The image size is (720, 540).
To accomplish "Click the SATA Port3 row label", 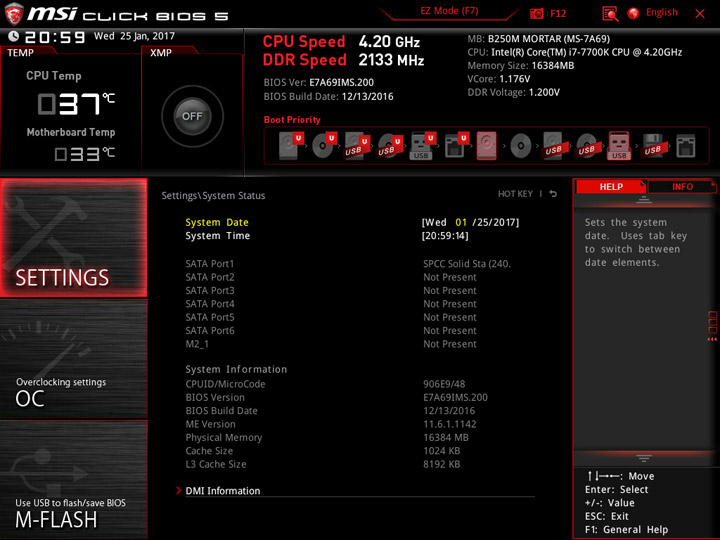I will tap(210, 291).
